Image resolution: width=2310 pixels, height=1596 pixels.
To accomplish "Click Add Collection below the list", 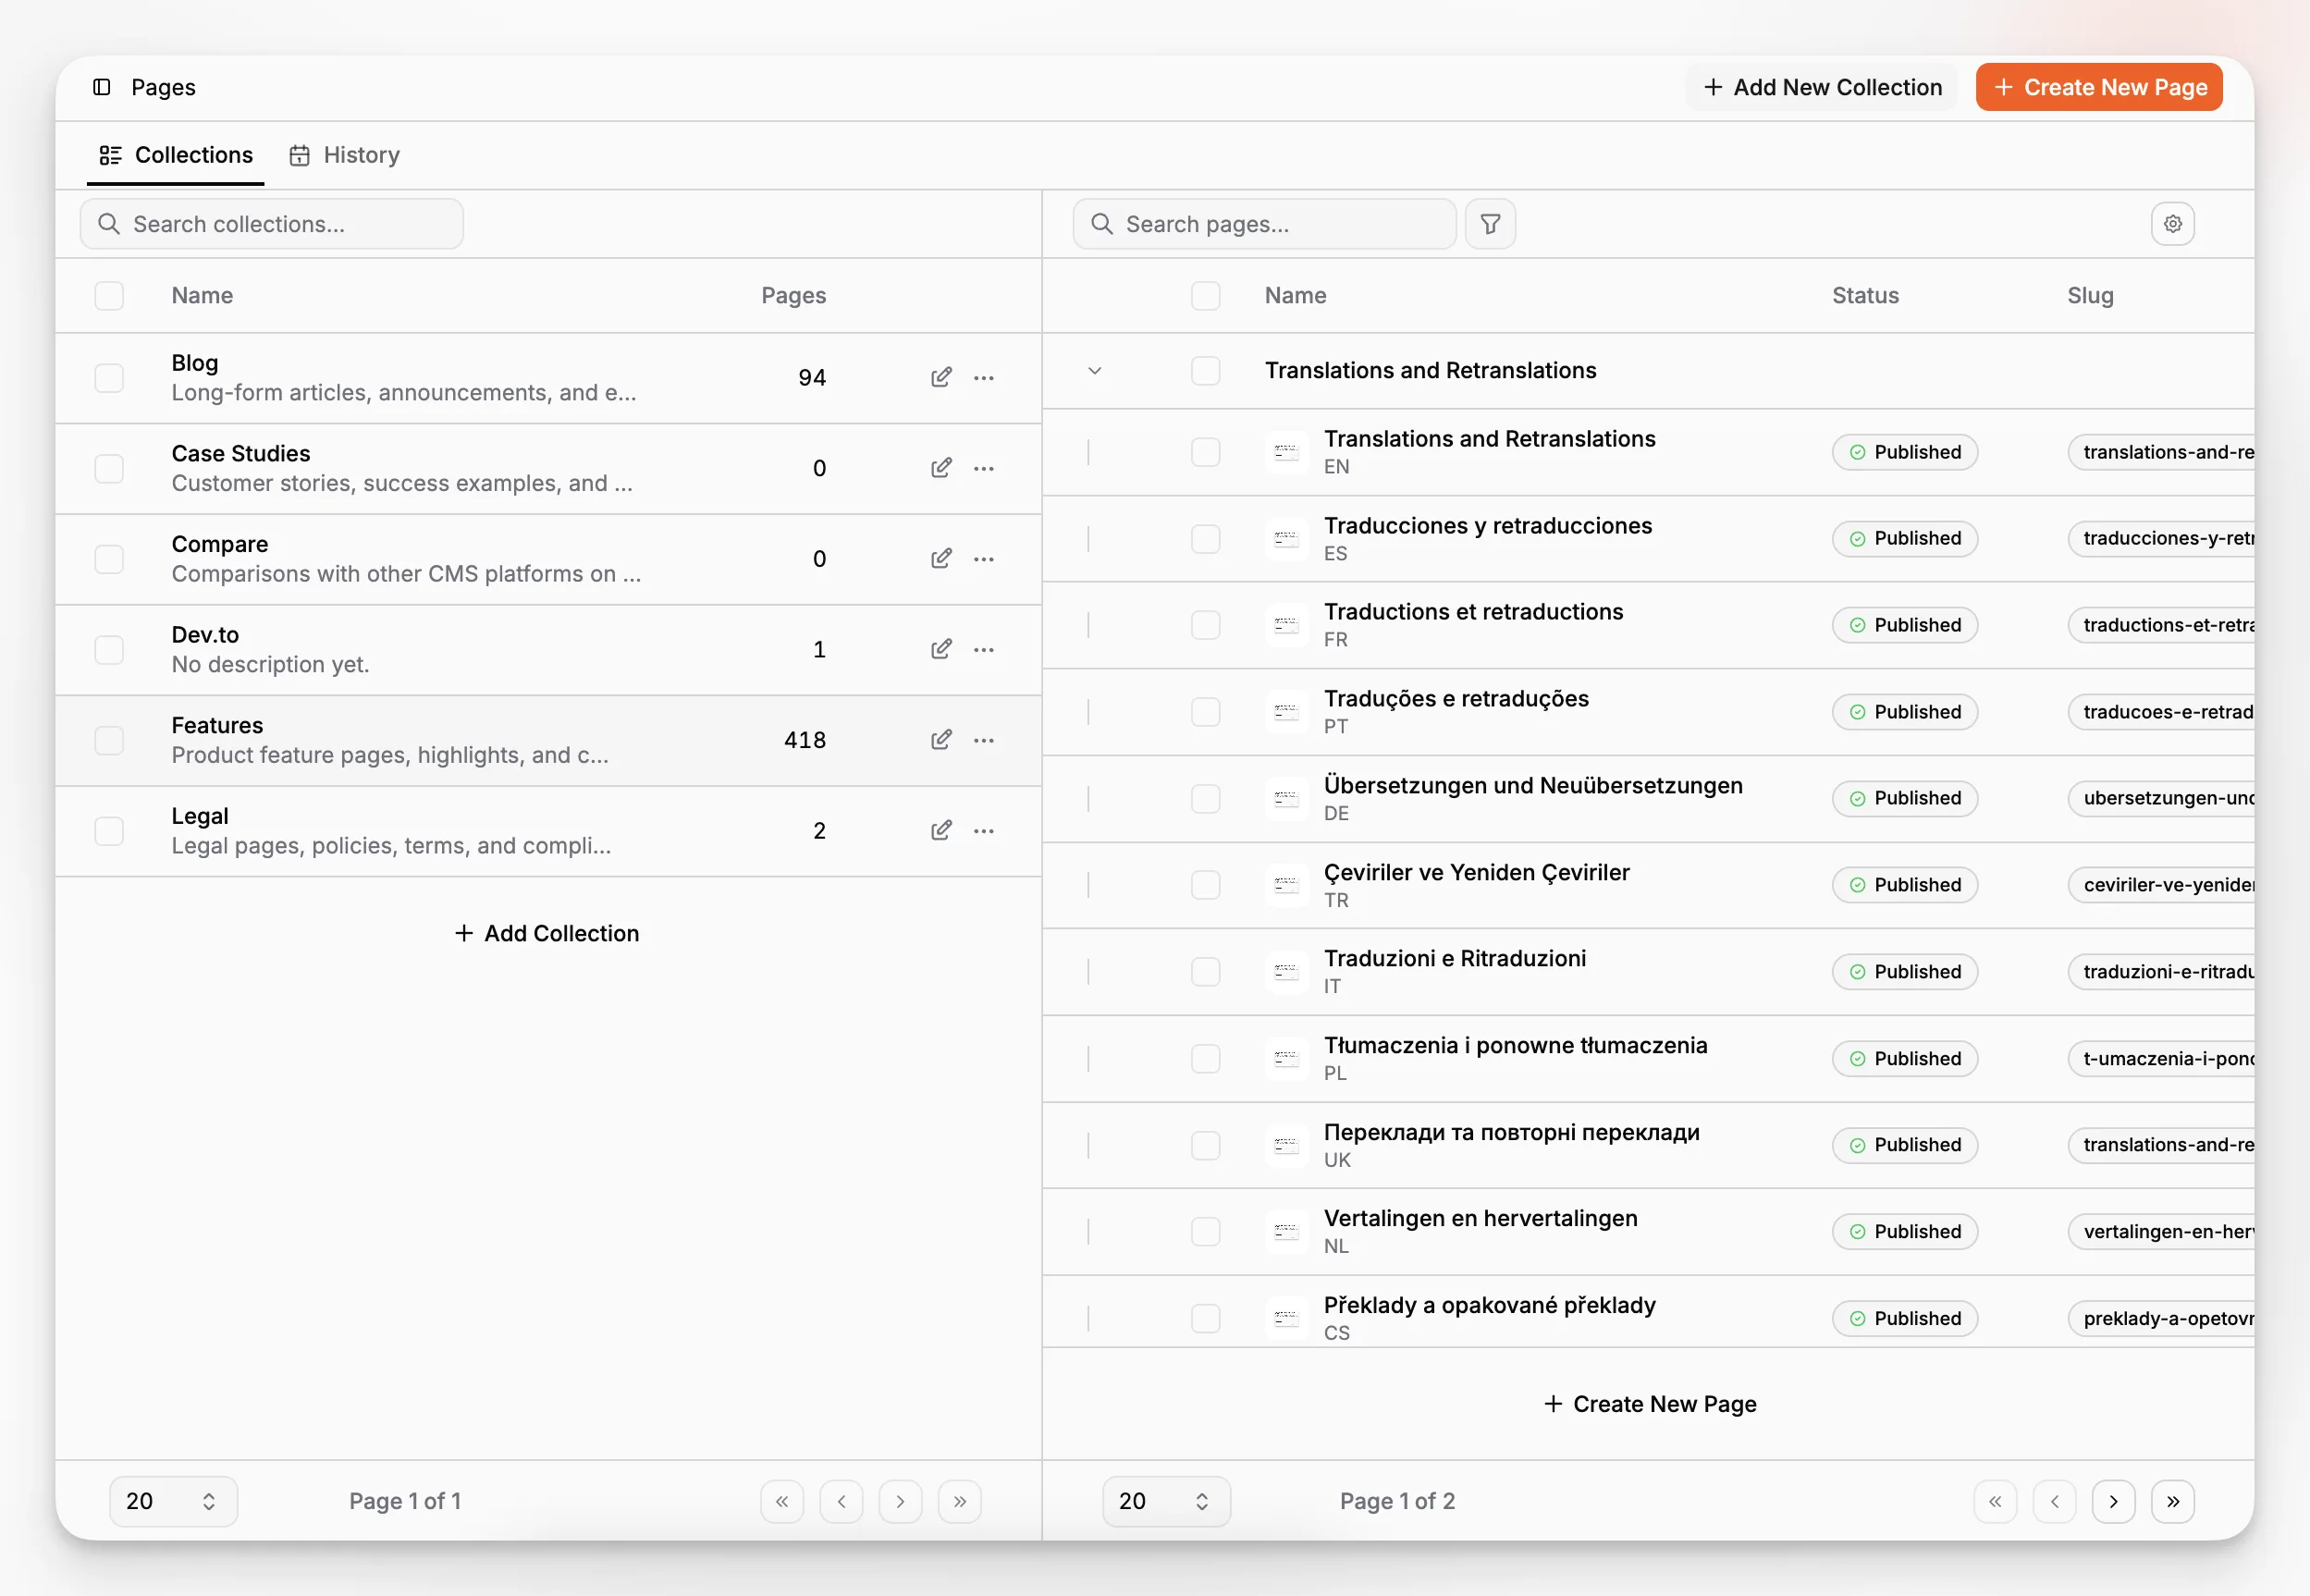I will coord(547,933).
